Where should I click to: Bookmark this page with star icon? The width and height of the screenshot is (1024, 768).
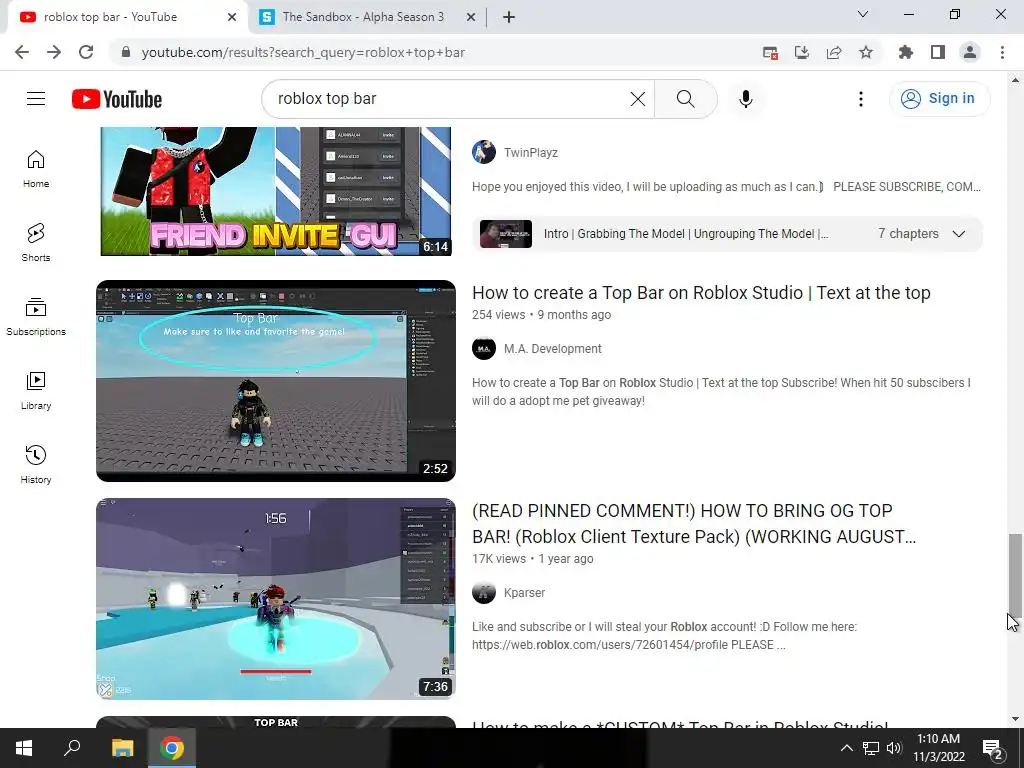[866, 52]
